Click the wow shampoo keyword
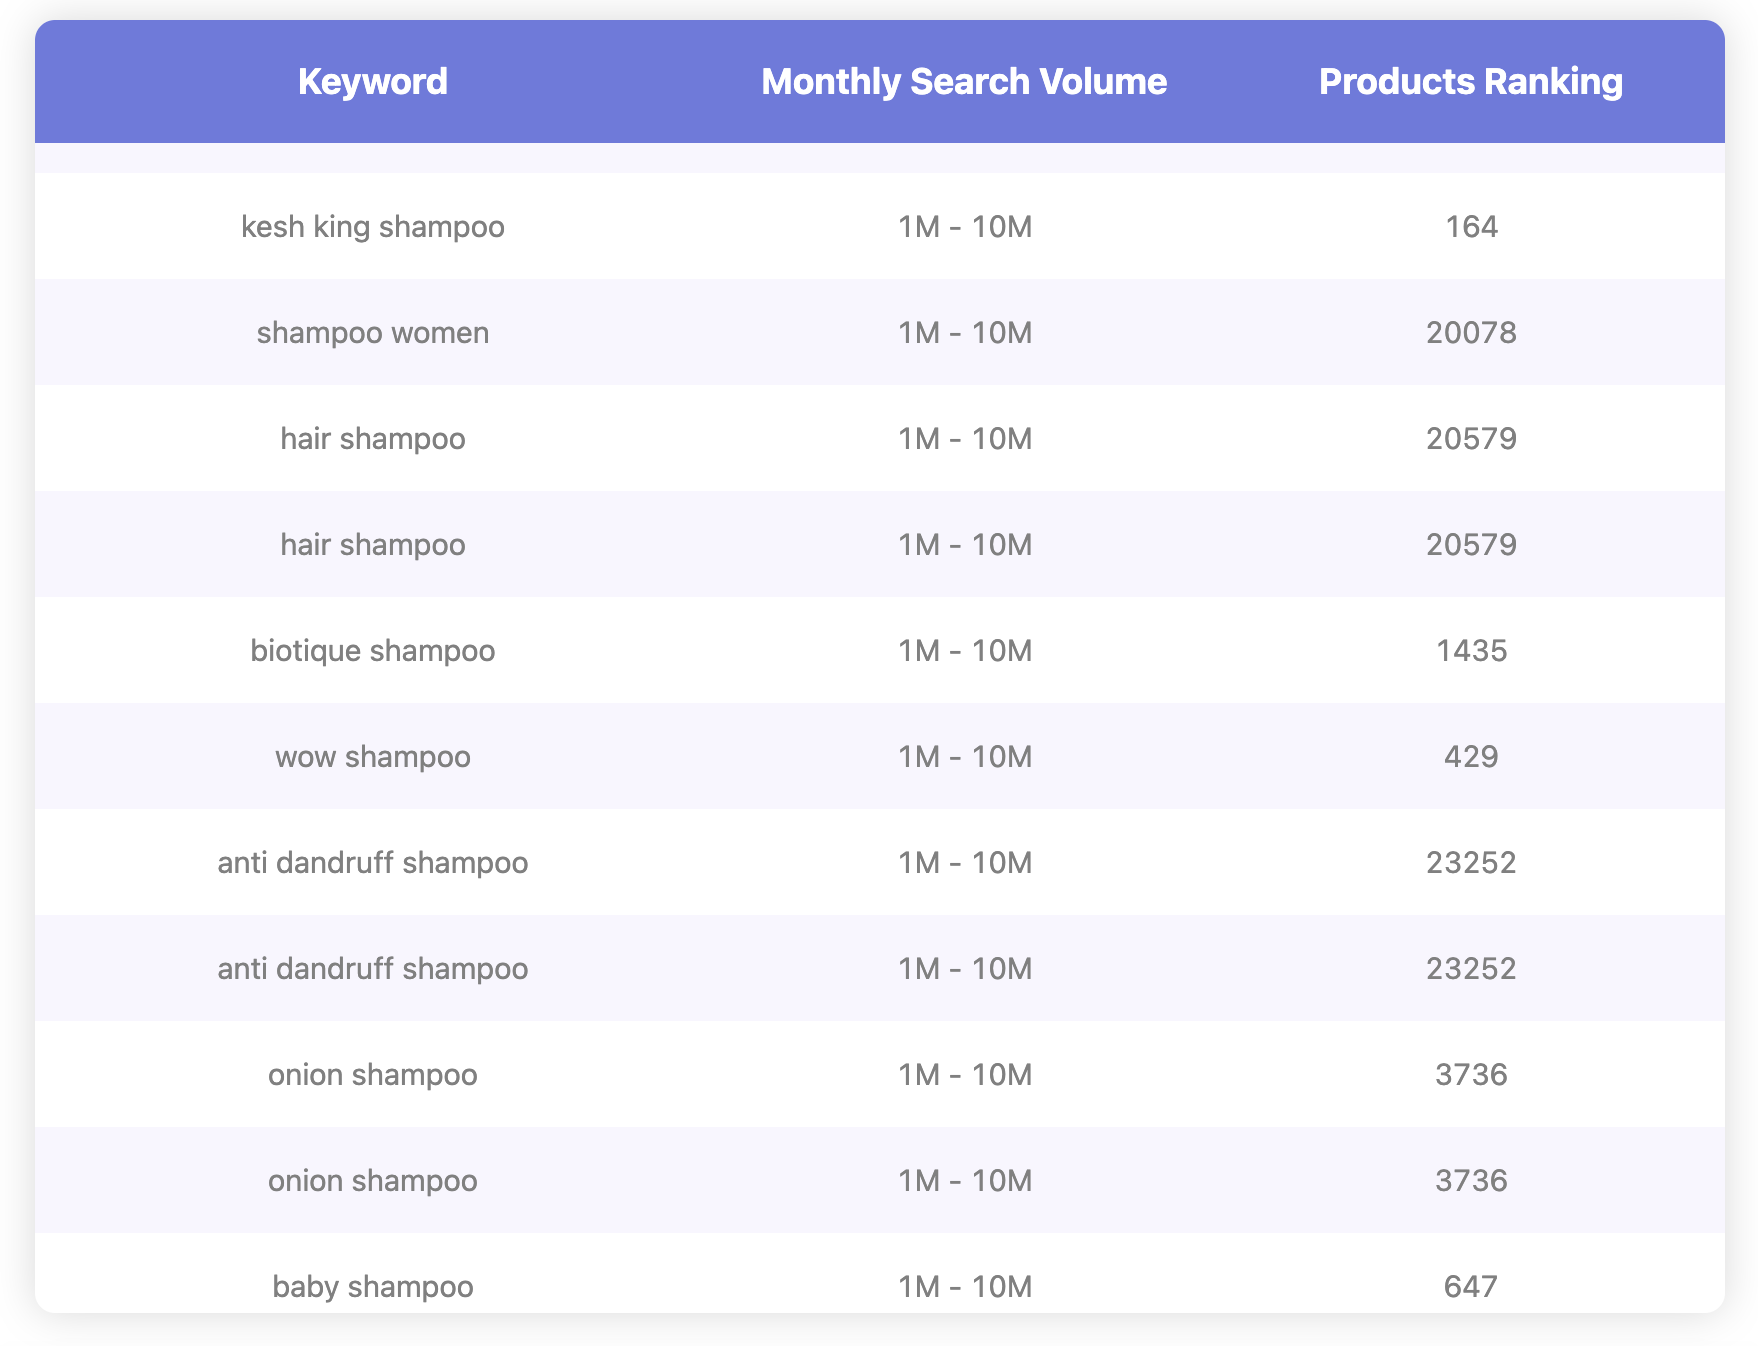Screen dimensions: 1758x1346 (372, 757)
